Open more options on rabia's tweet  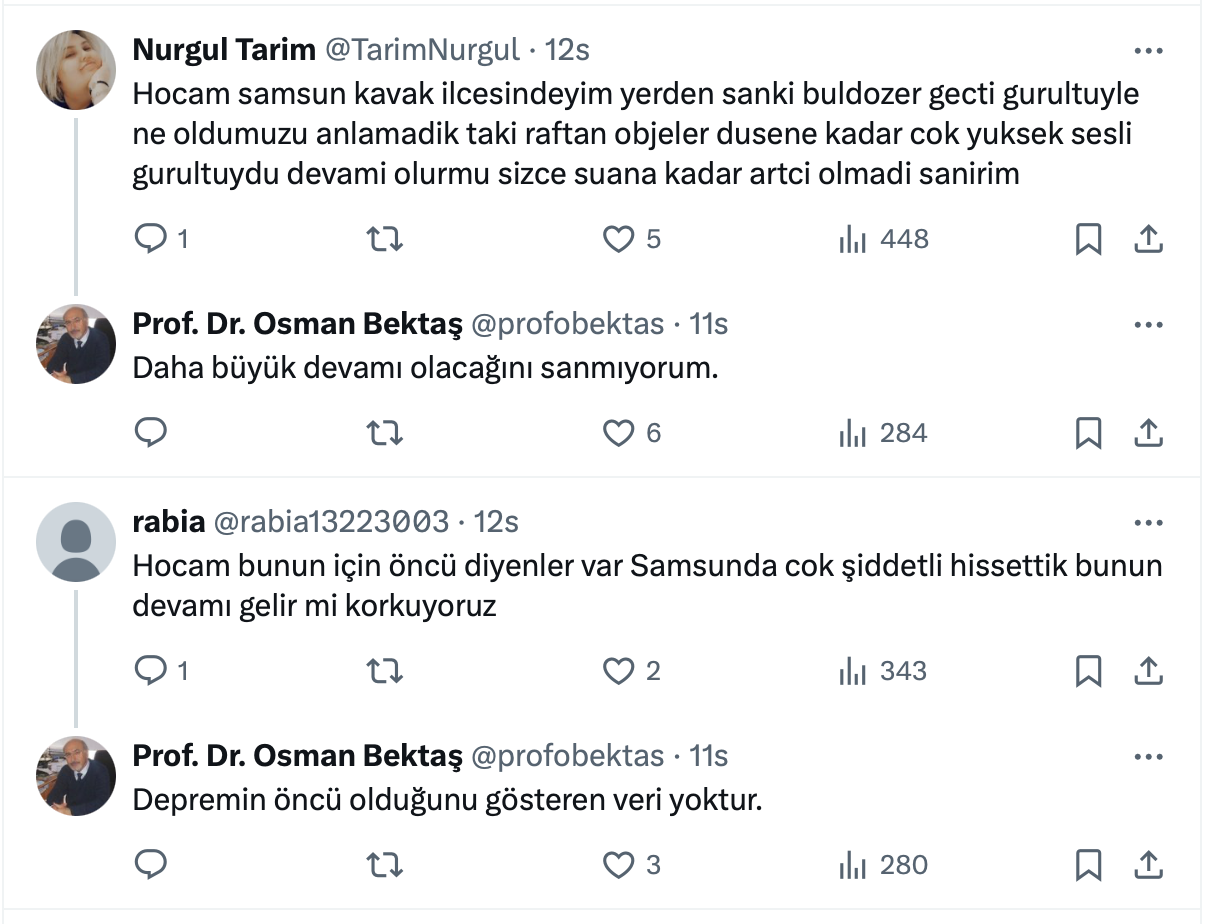[1148, 522]
